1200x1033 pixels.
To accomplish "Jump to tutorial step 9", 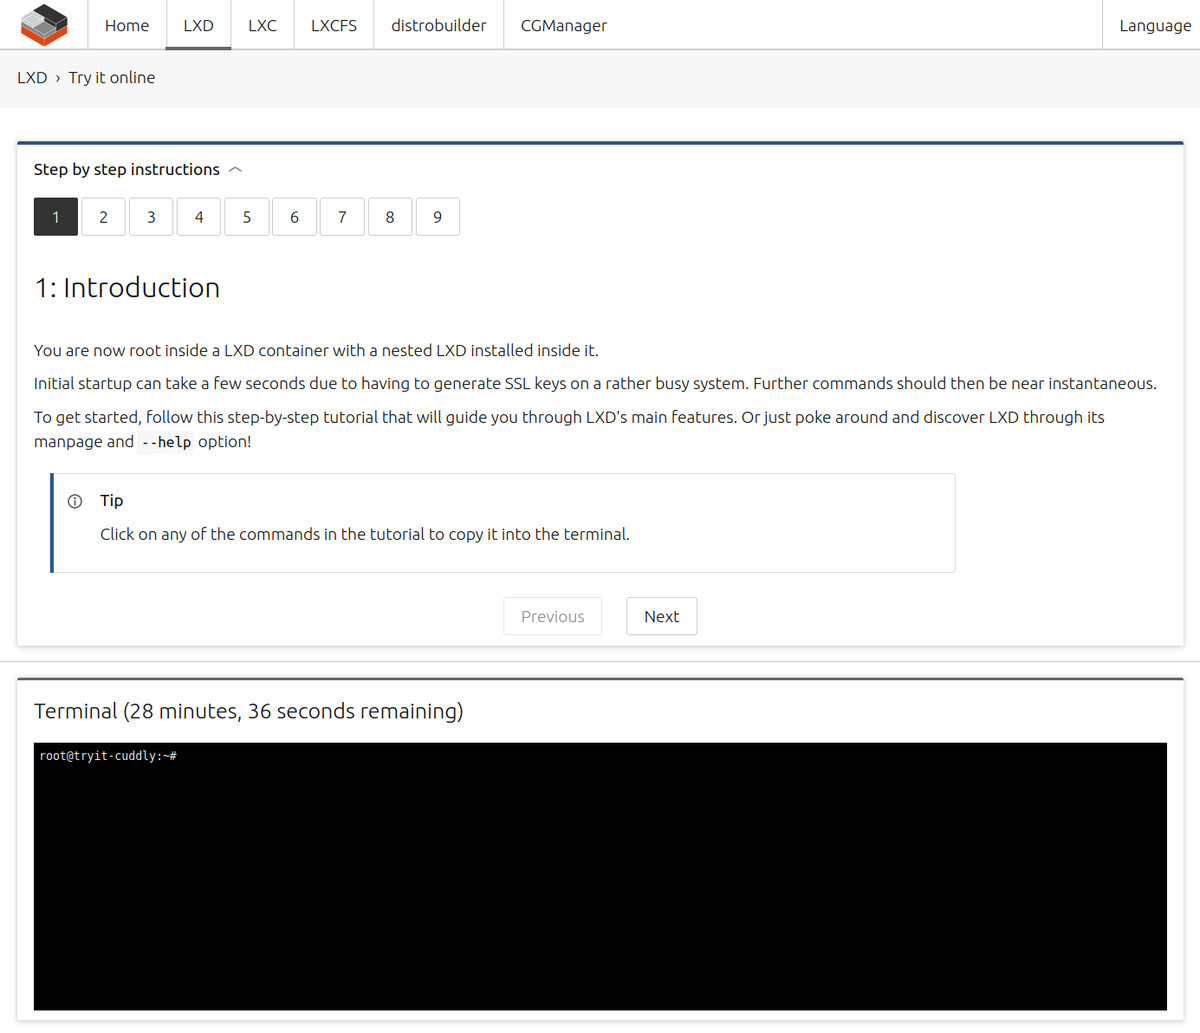I will (438, 217).
